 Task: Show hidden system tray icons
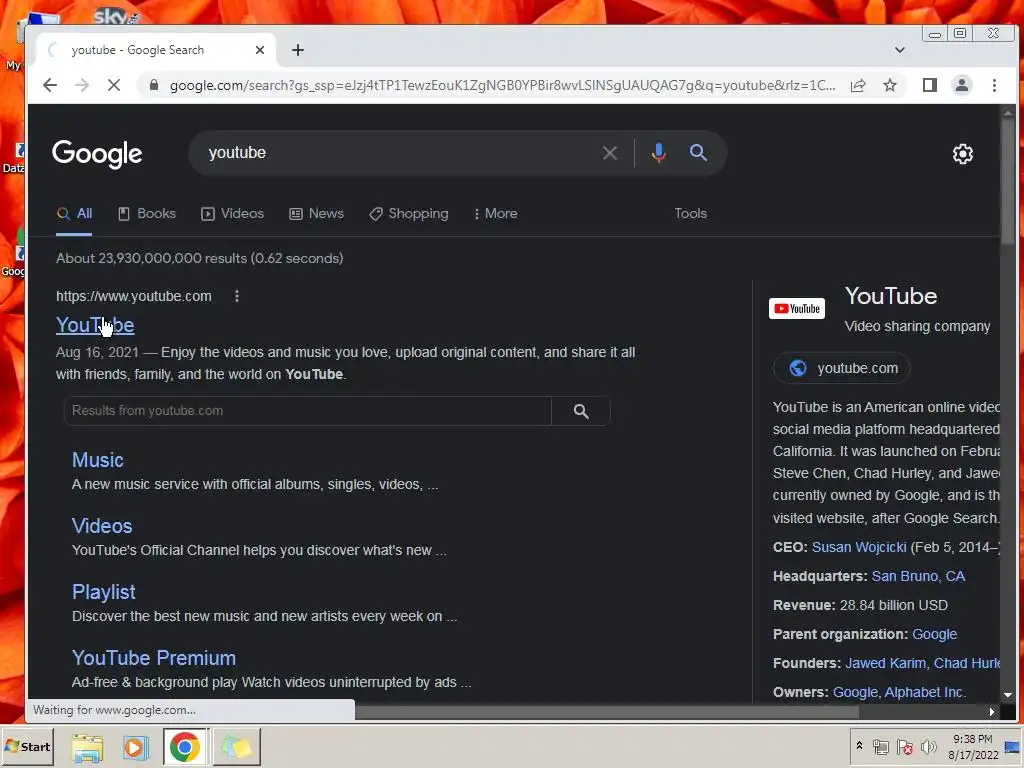coord(859,746)
